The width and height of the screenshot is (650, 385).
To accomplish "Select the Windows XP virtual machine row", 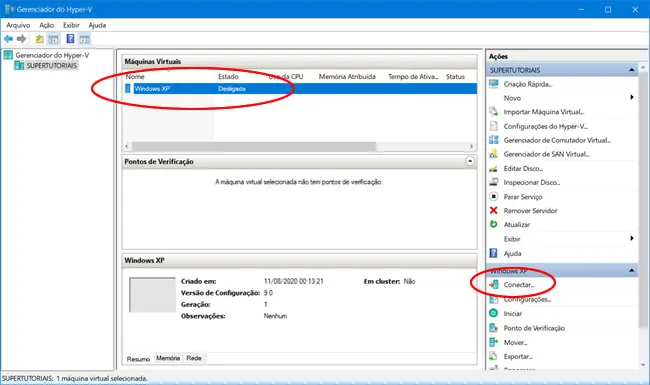I will [x=301, y=89].
